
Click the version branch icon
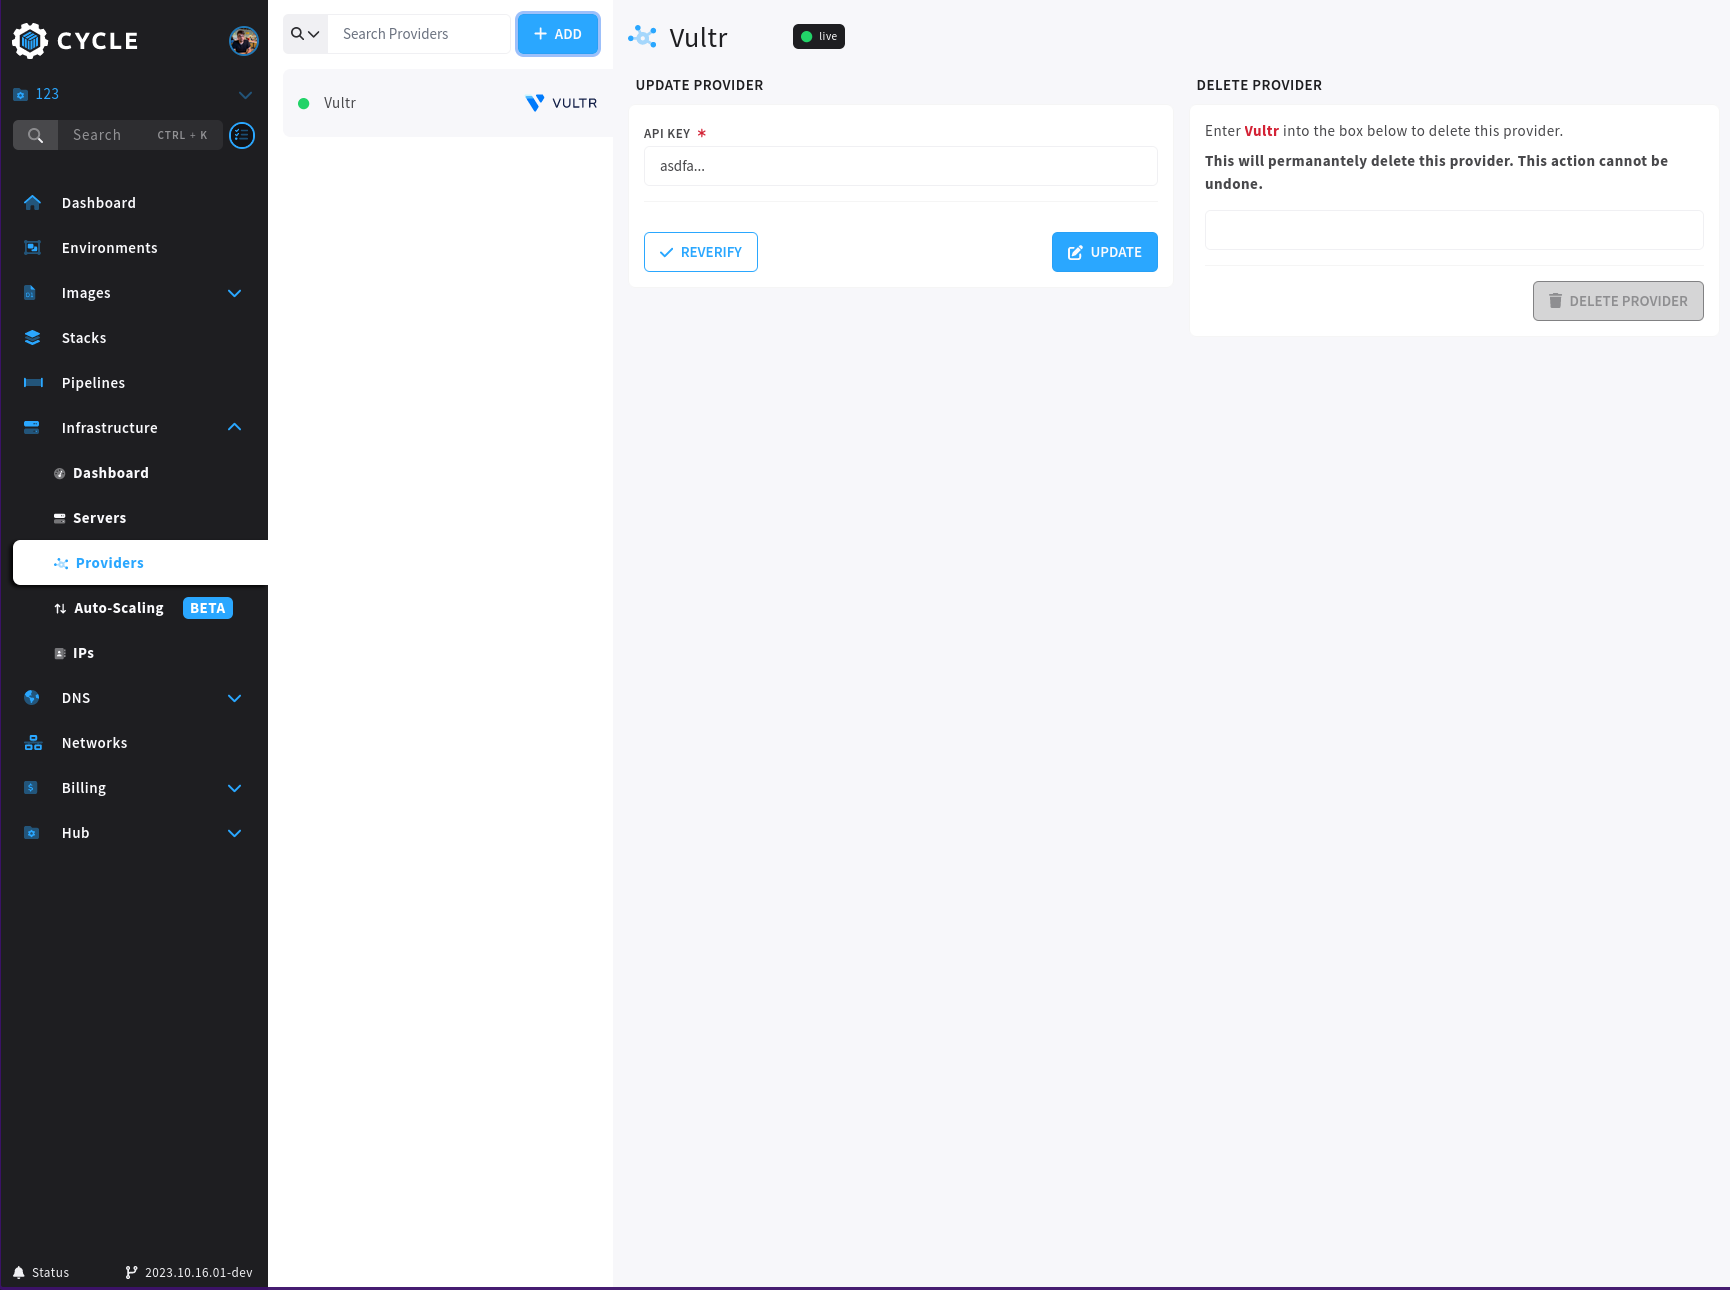click(x=131, y=1273)
